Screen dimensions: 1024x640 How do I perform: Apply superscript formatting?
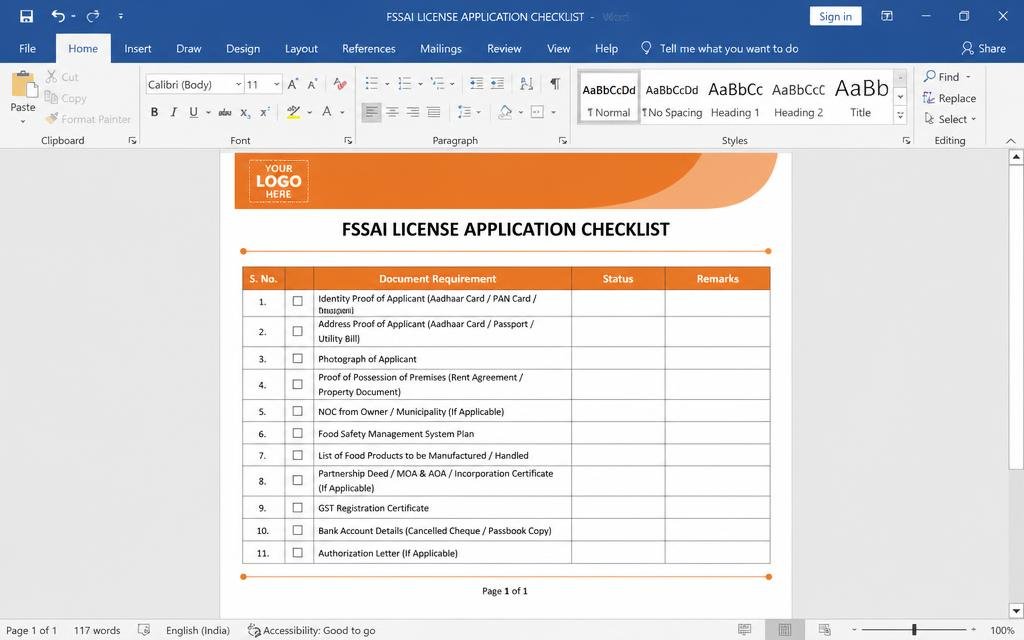[264, 112]
